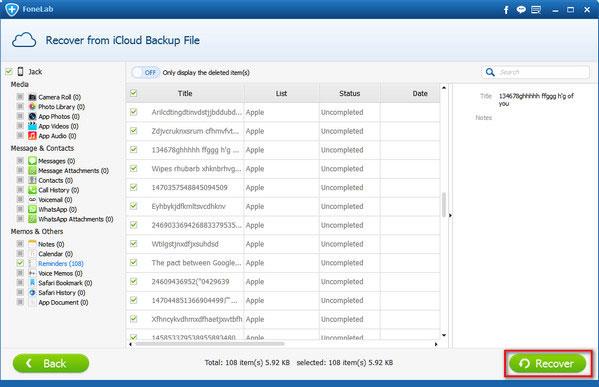Viewport: 599px width, 387px height.
Task: Click the FoneLab shield logo
Action: (x=12, y=9)
